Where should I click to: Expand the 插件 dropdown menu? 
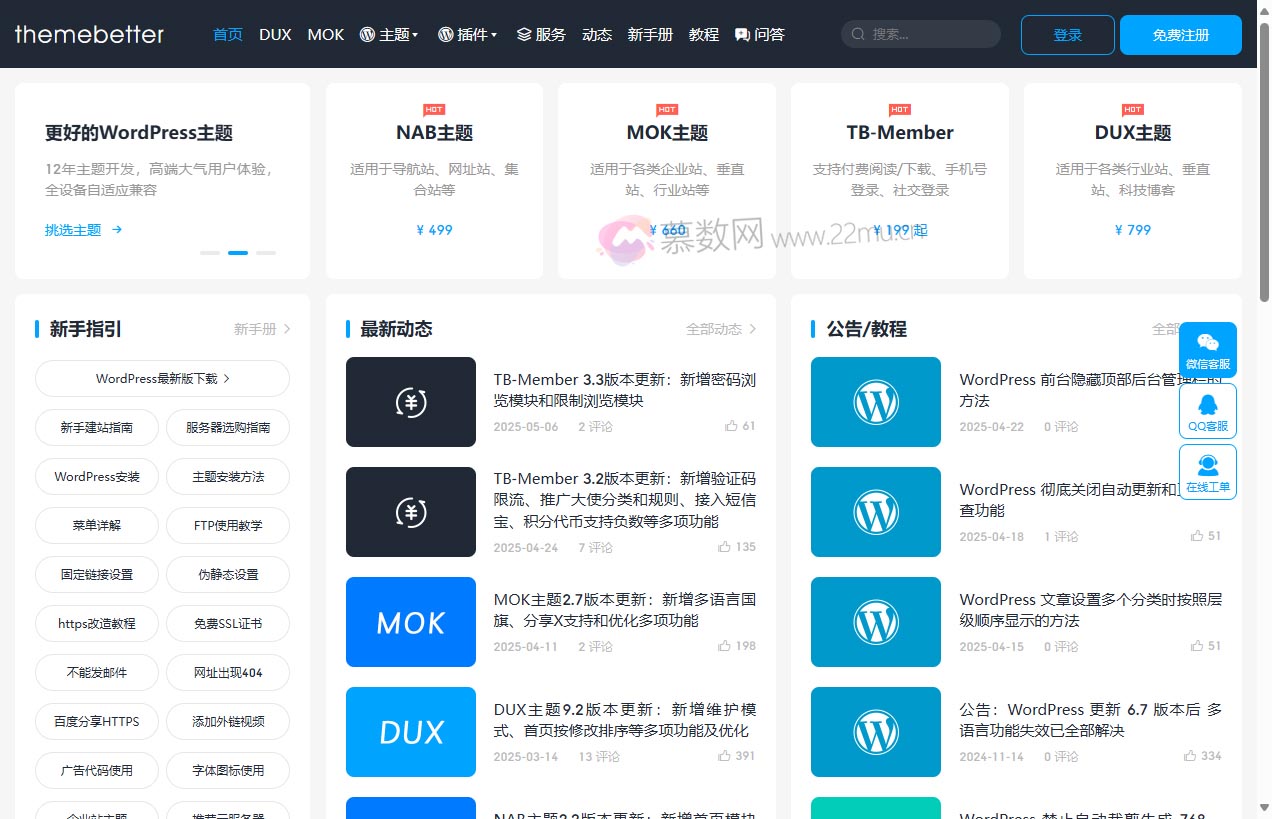[x=467, y=34]
